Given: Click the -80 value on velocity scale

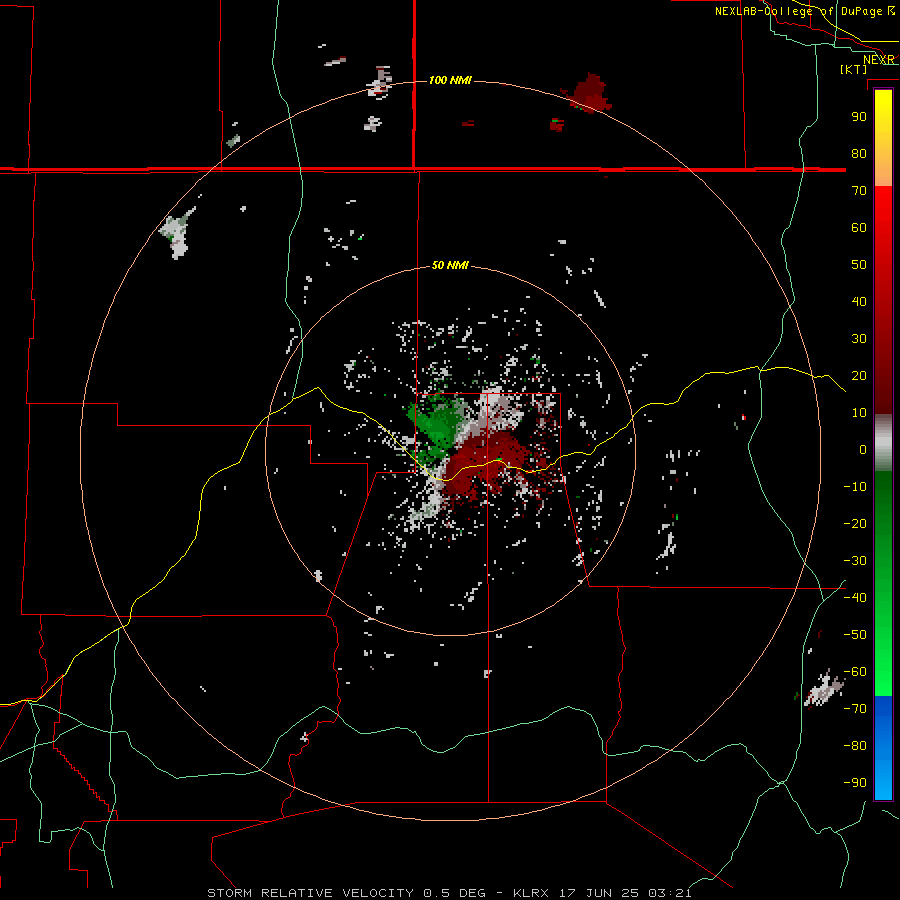Looking at the screenshot, I should pyautogui.click(x=855, y=746).
